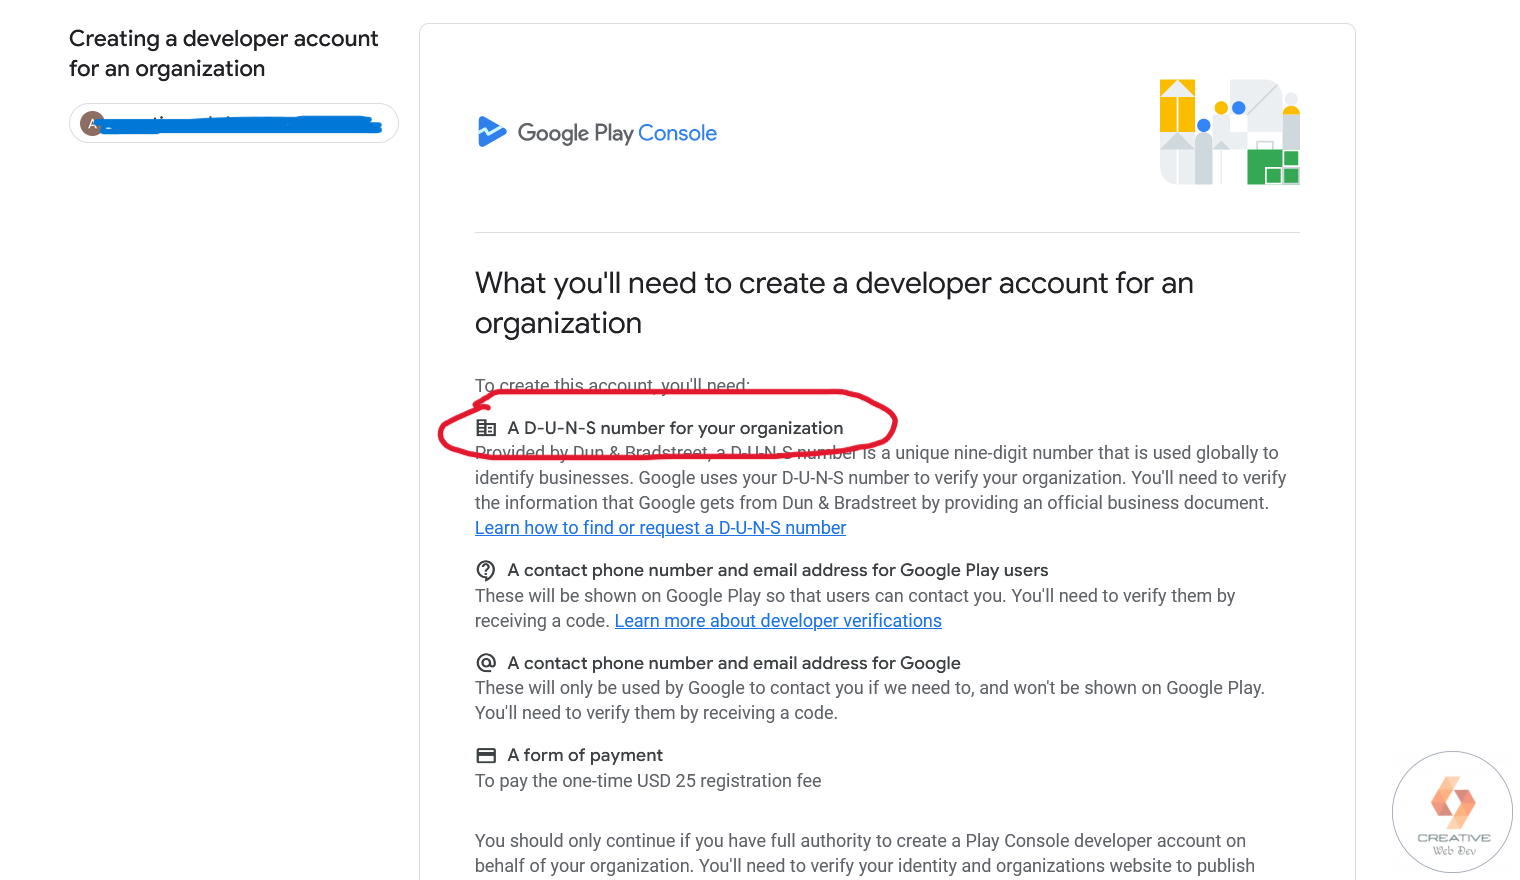Click 'You should only continue if you have full authority' paragraph
1520x880 pixels.
(x=865, y=853)
